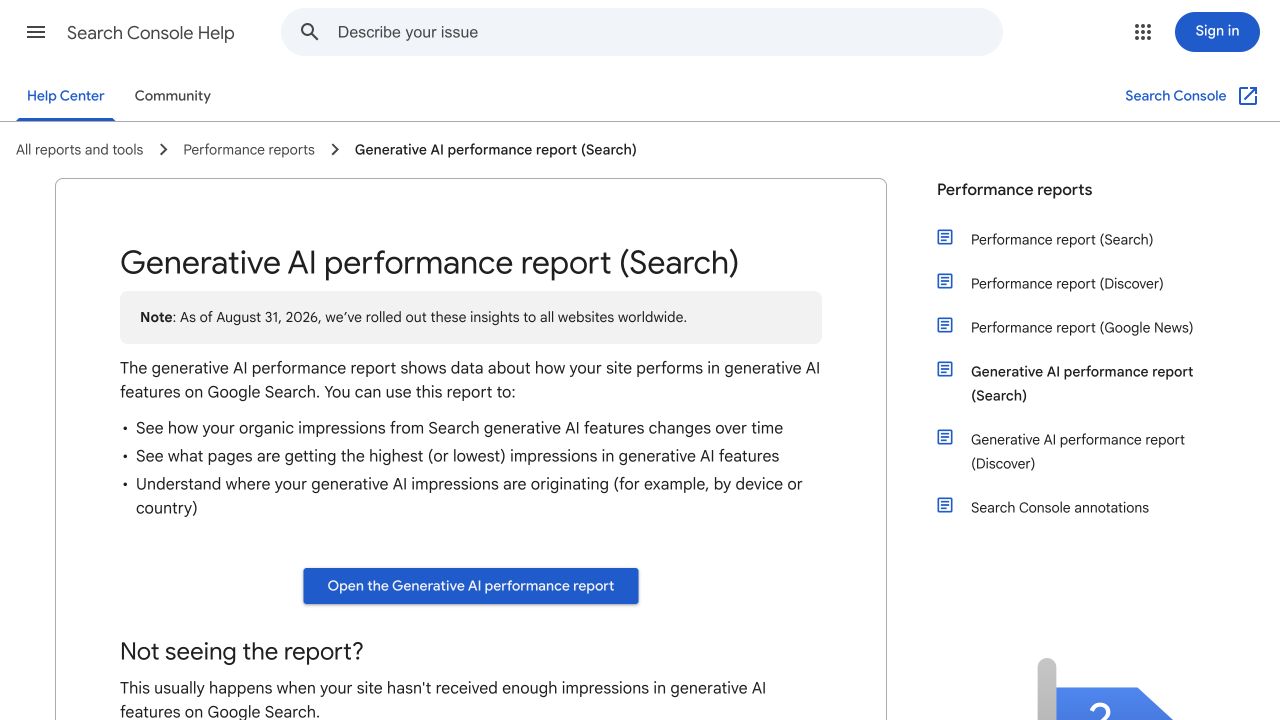This screenshot has height=720, width=1280.
Task: Click the document icon beside Performance report (Search)
Action: [x=945, y=237]
